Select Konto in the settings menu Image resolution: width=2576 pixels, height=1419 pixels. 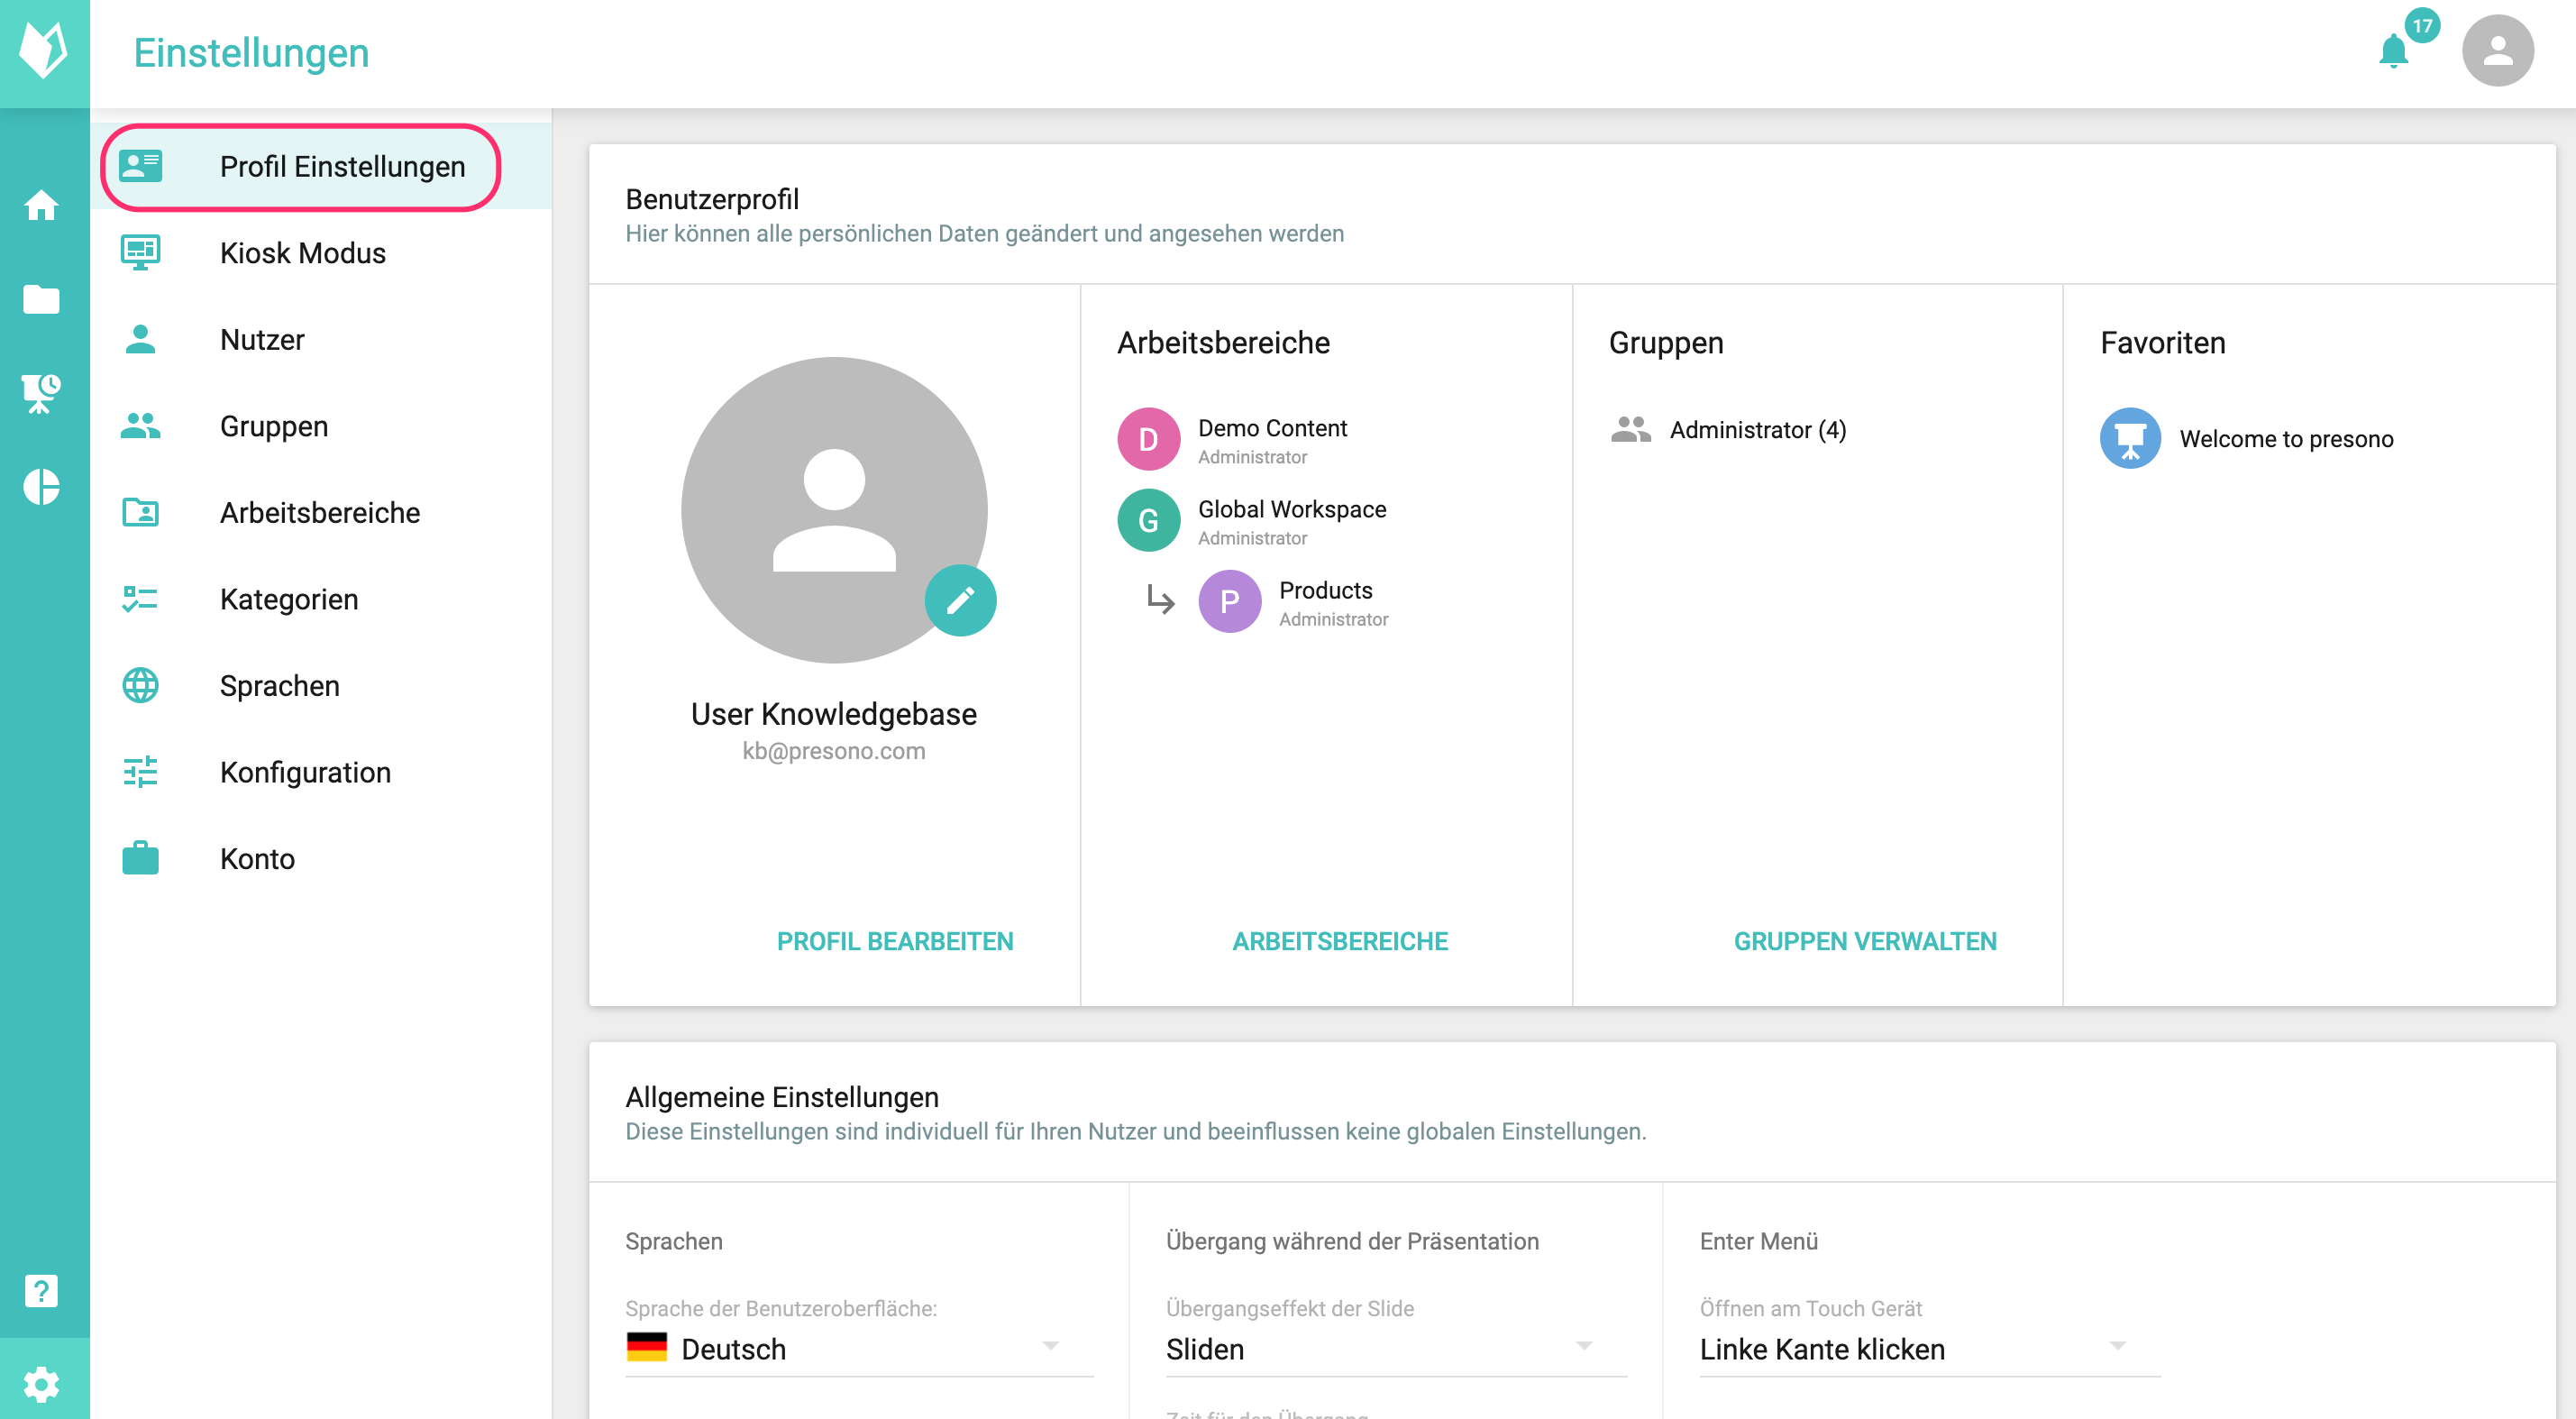click(x=257, y=858)
